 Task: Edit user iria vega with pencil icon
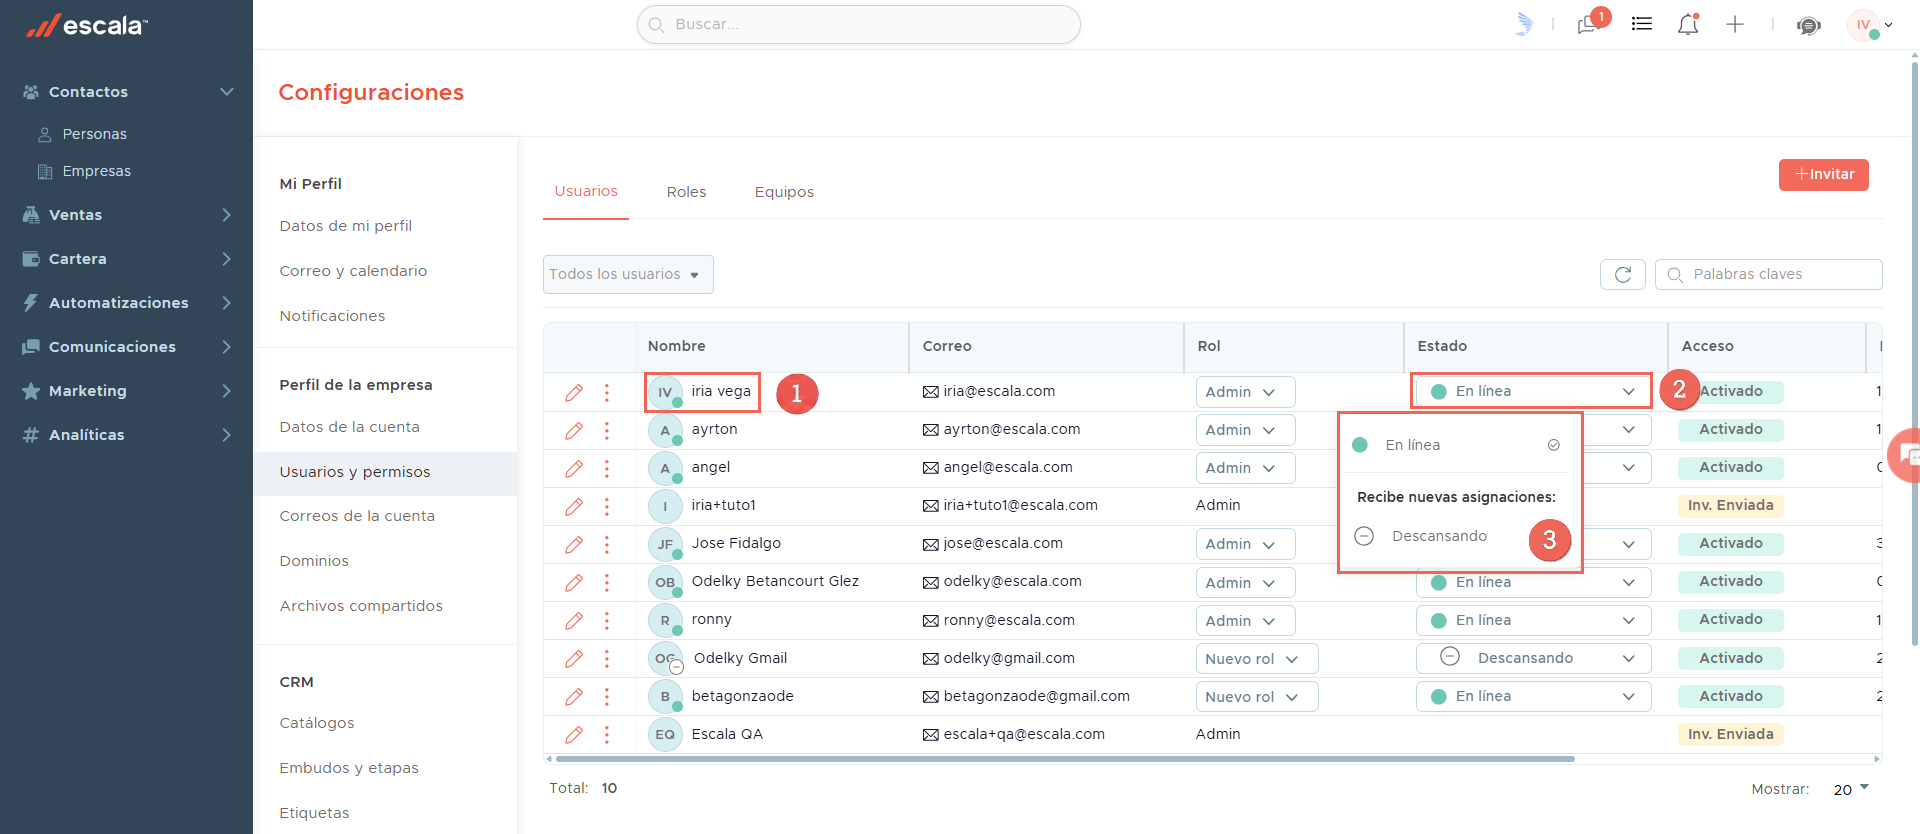coord(574,392)
